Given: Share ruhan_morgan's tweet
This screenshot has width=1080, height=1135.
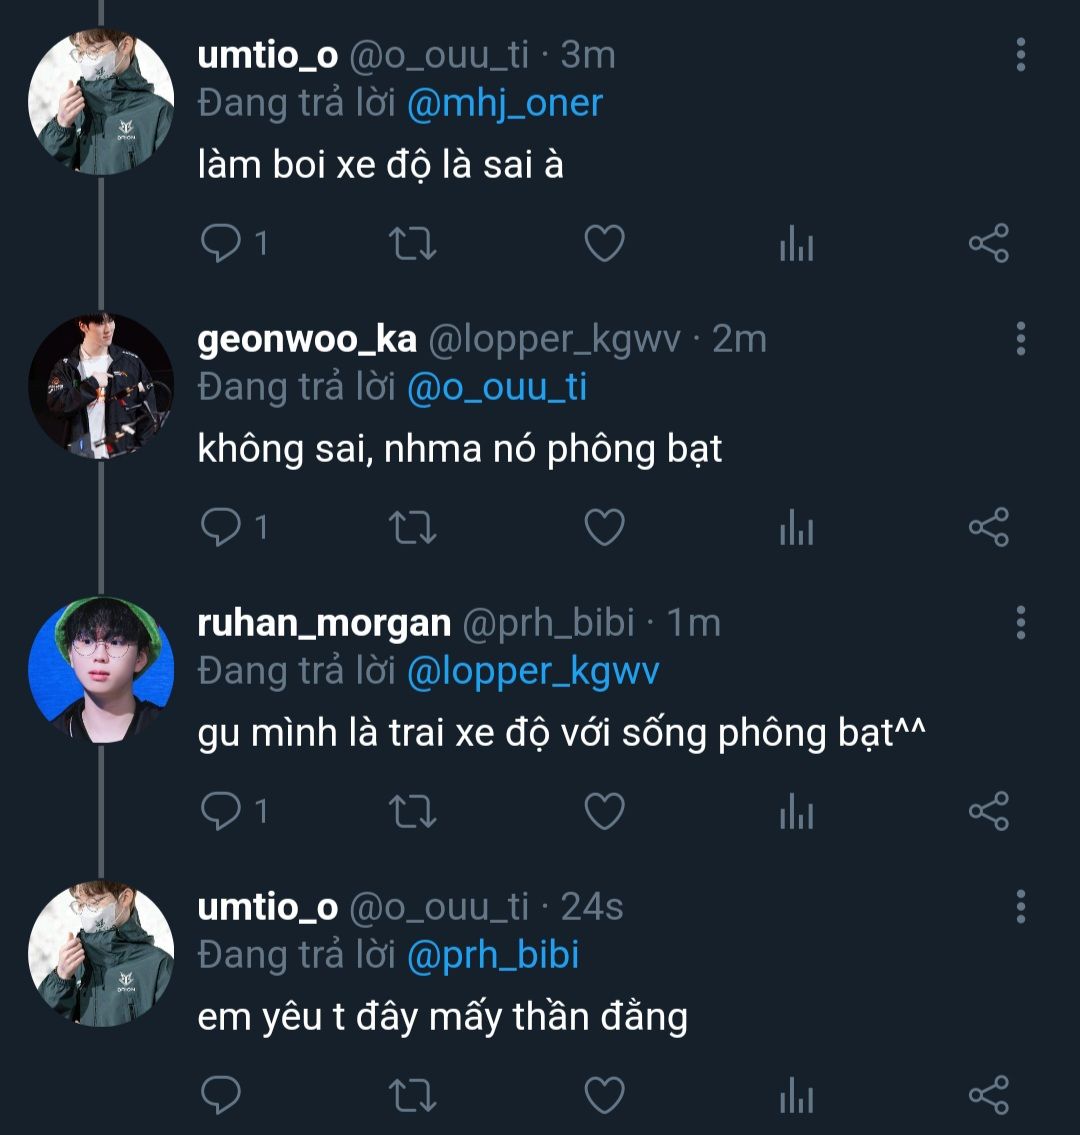Looking at the screenshot, I should (989, 812).
